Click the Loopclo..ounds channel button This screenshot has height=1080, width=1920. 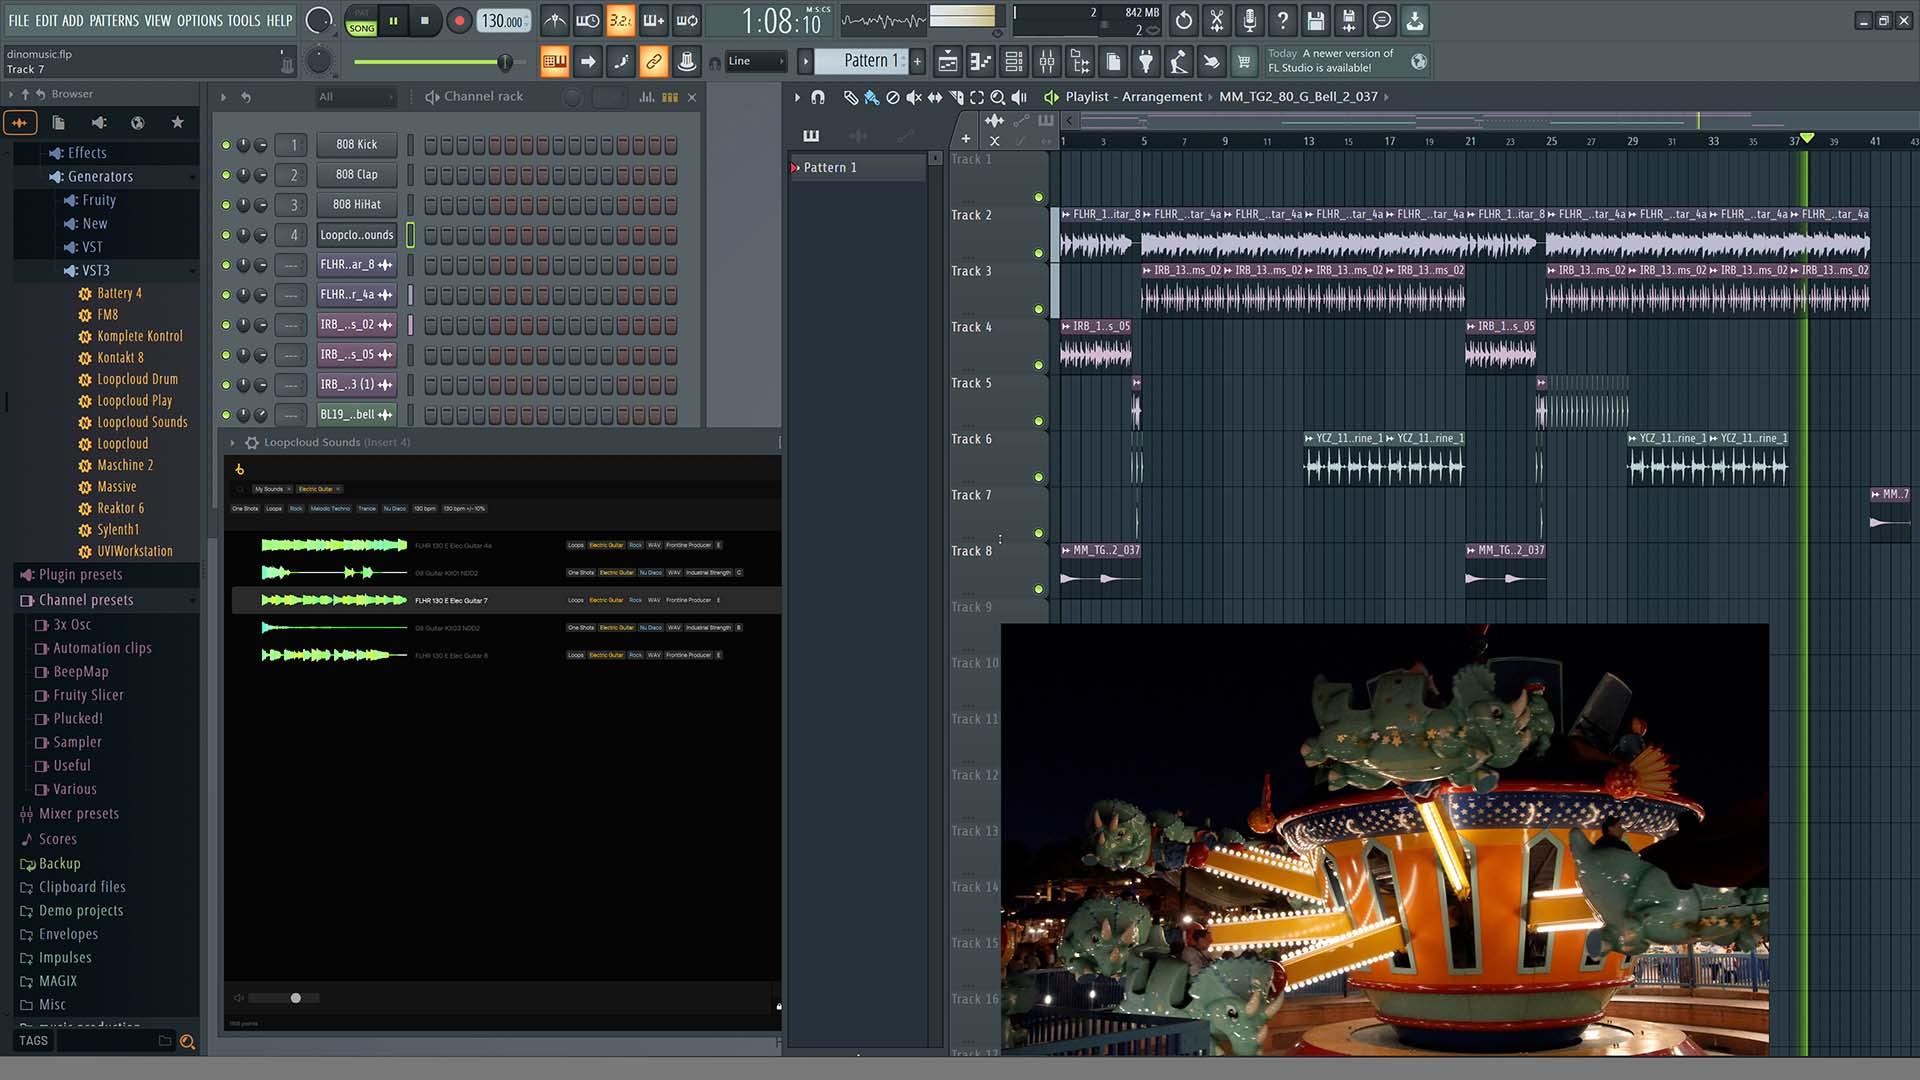(357, 235)
